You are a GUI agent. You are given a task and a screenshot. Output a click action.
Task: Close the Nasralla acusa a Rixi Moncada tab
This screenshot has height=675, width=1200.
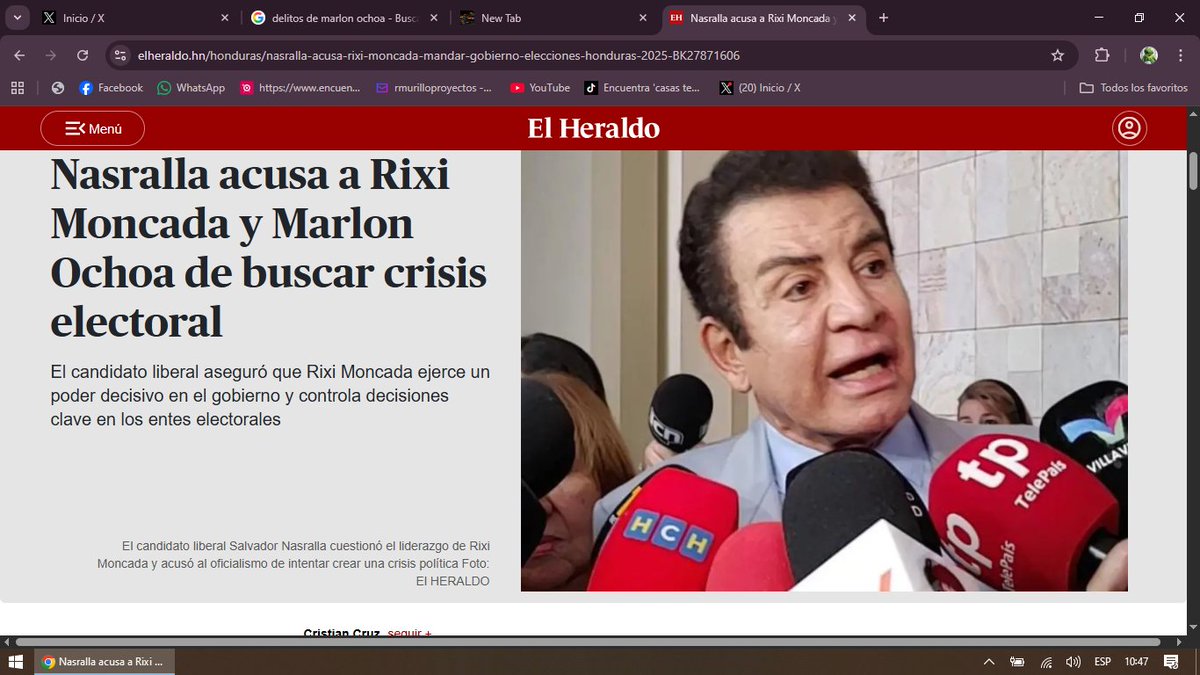(853, 18)
